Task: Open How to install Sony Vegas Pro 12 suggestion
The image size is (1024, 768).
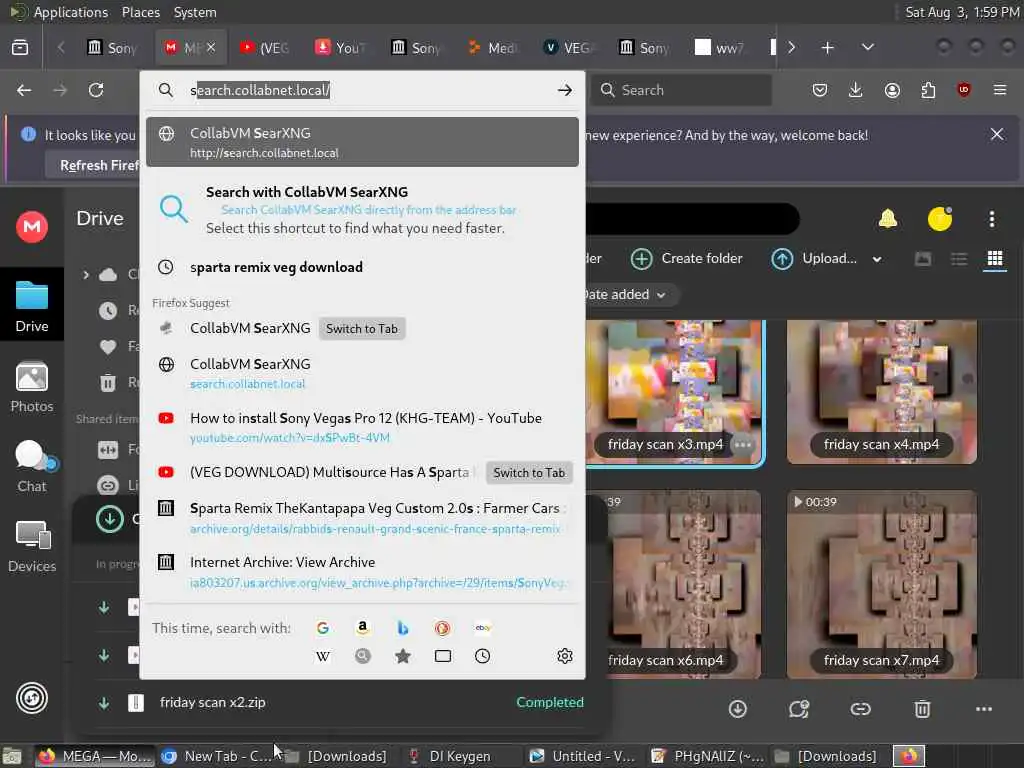Action: click(x=362, y=427)
